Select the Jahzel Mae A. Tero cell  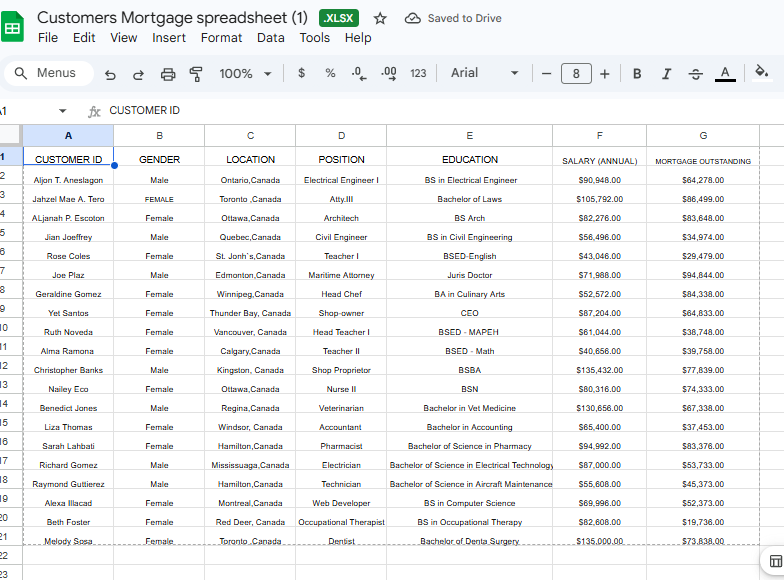tap(68, 194)
